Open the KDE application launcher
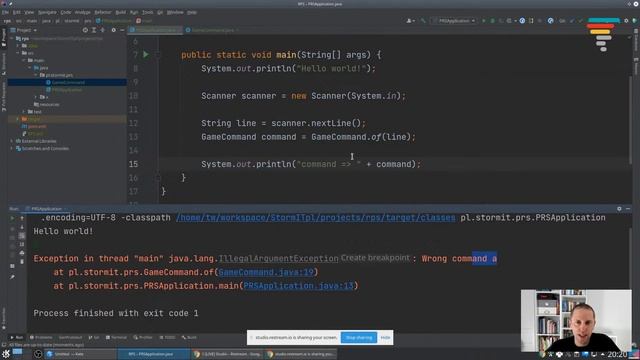 6,354
